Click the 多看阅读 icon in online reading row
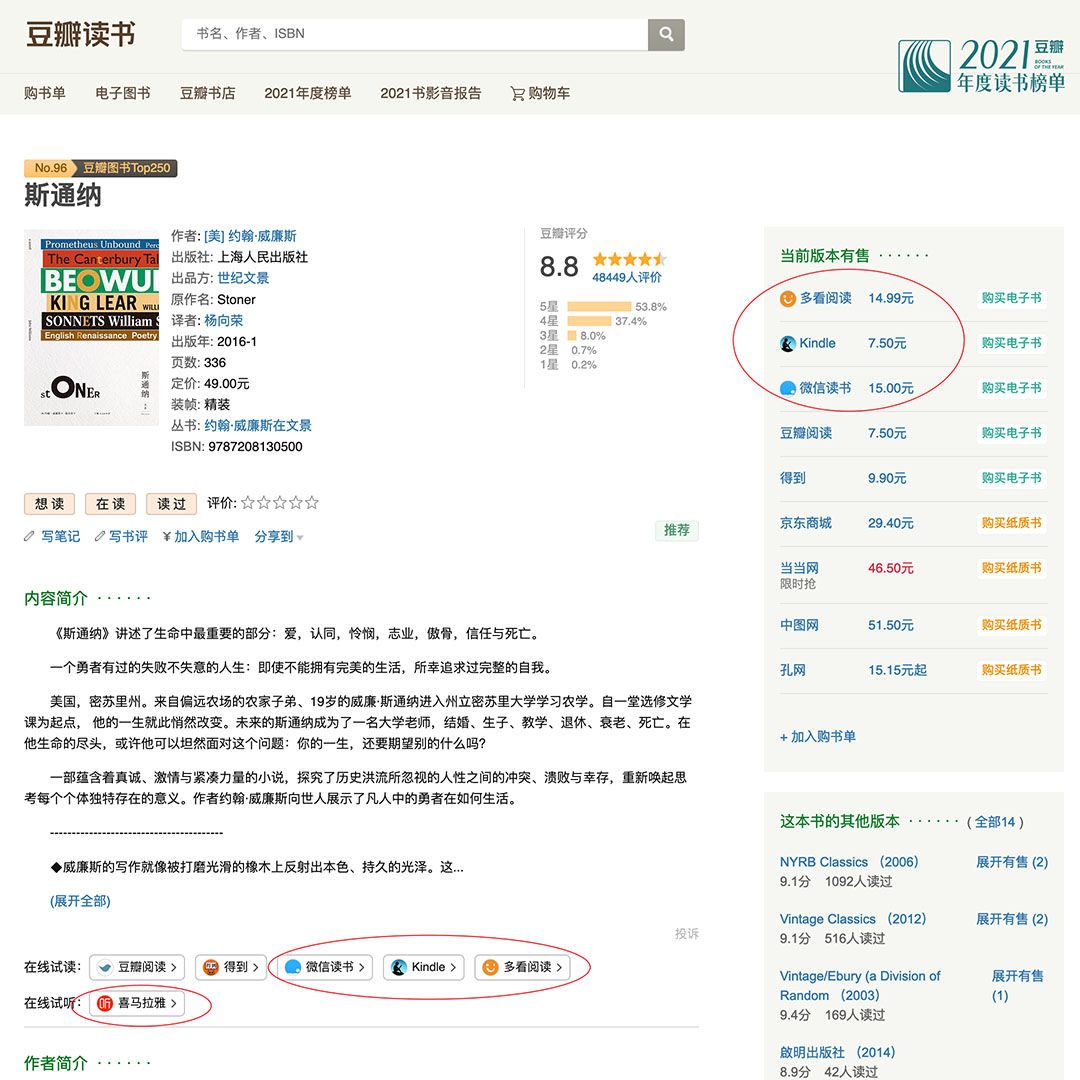Screen dimensions: 1080x1080 click(490, 967)
